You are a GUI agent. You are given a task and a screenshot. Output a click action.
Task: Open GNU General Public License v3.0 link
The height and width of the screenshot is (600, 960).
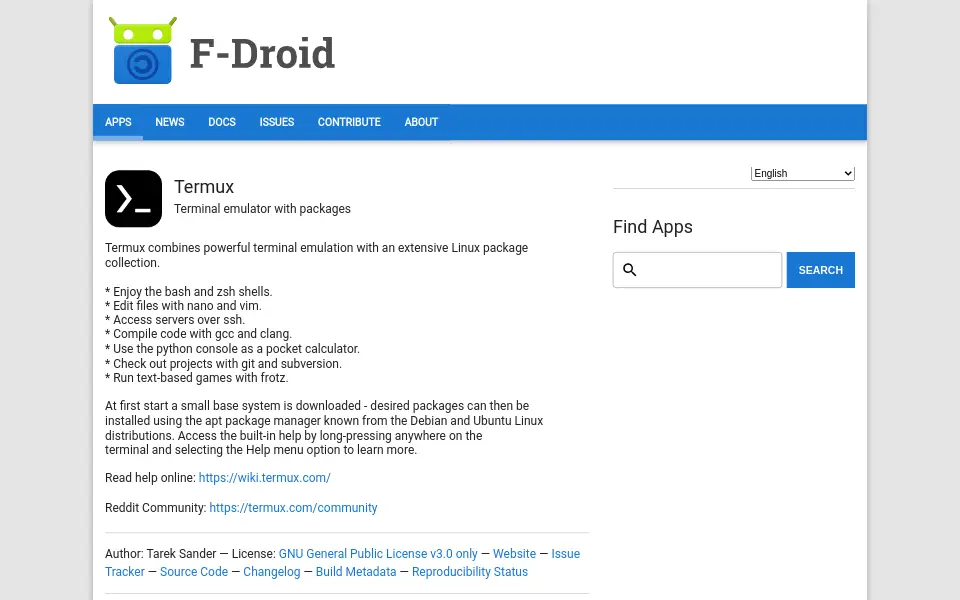(x=378, y=553)
